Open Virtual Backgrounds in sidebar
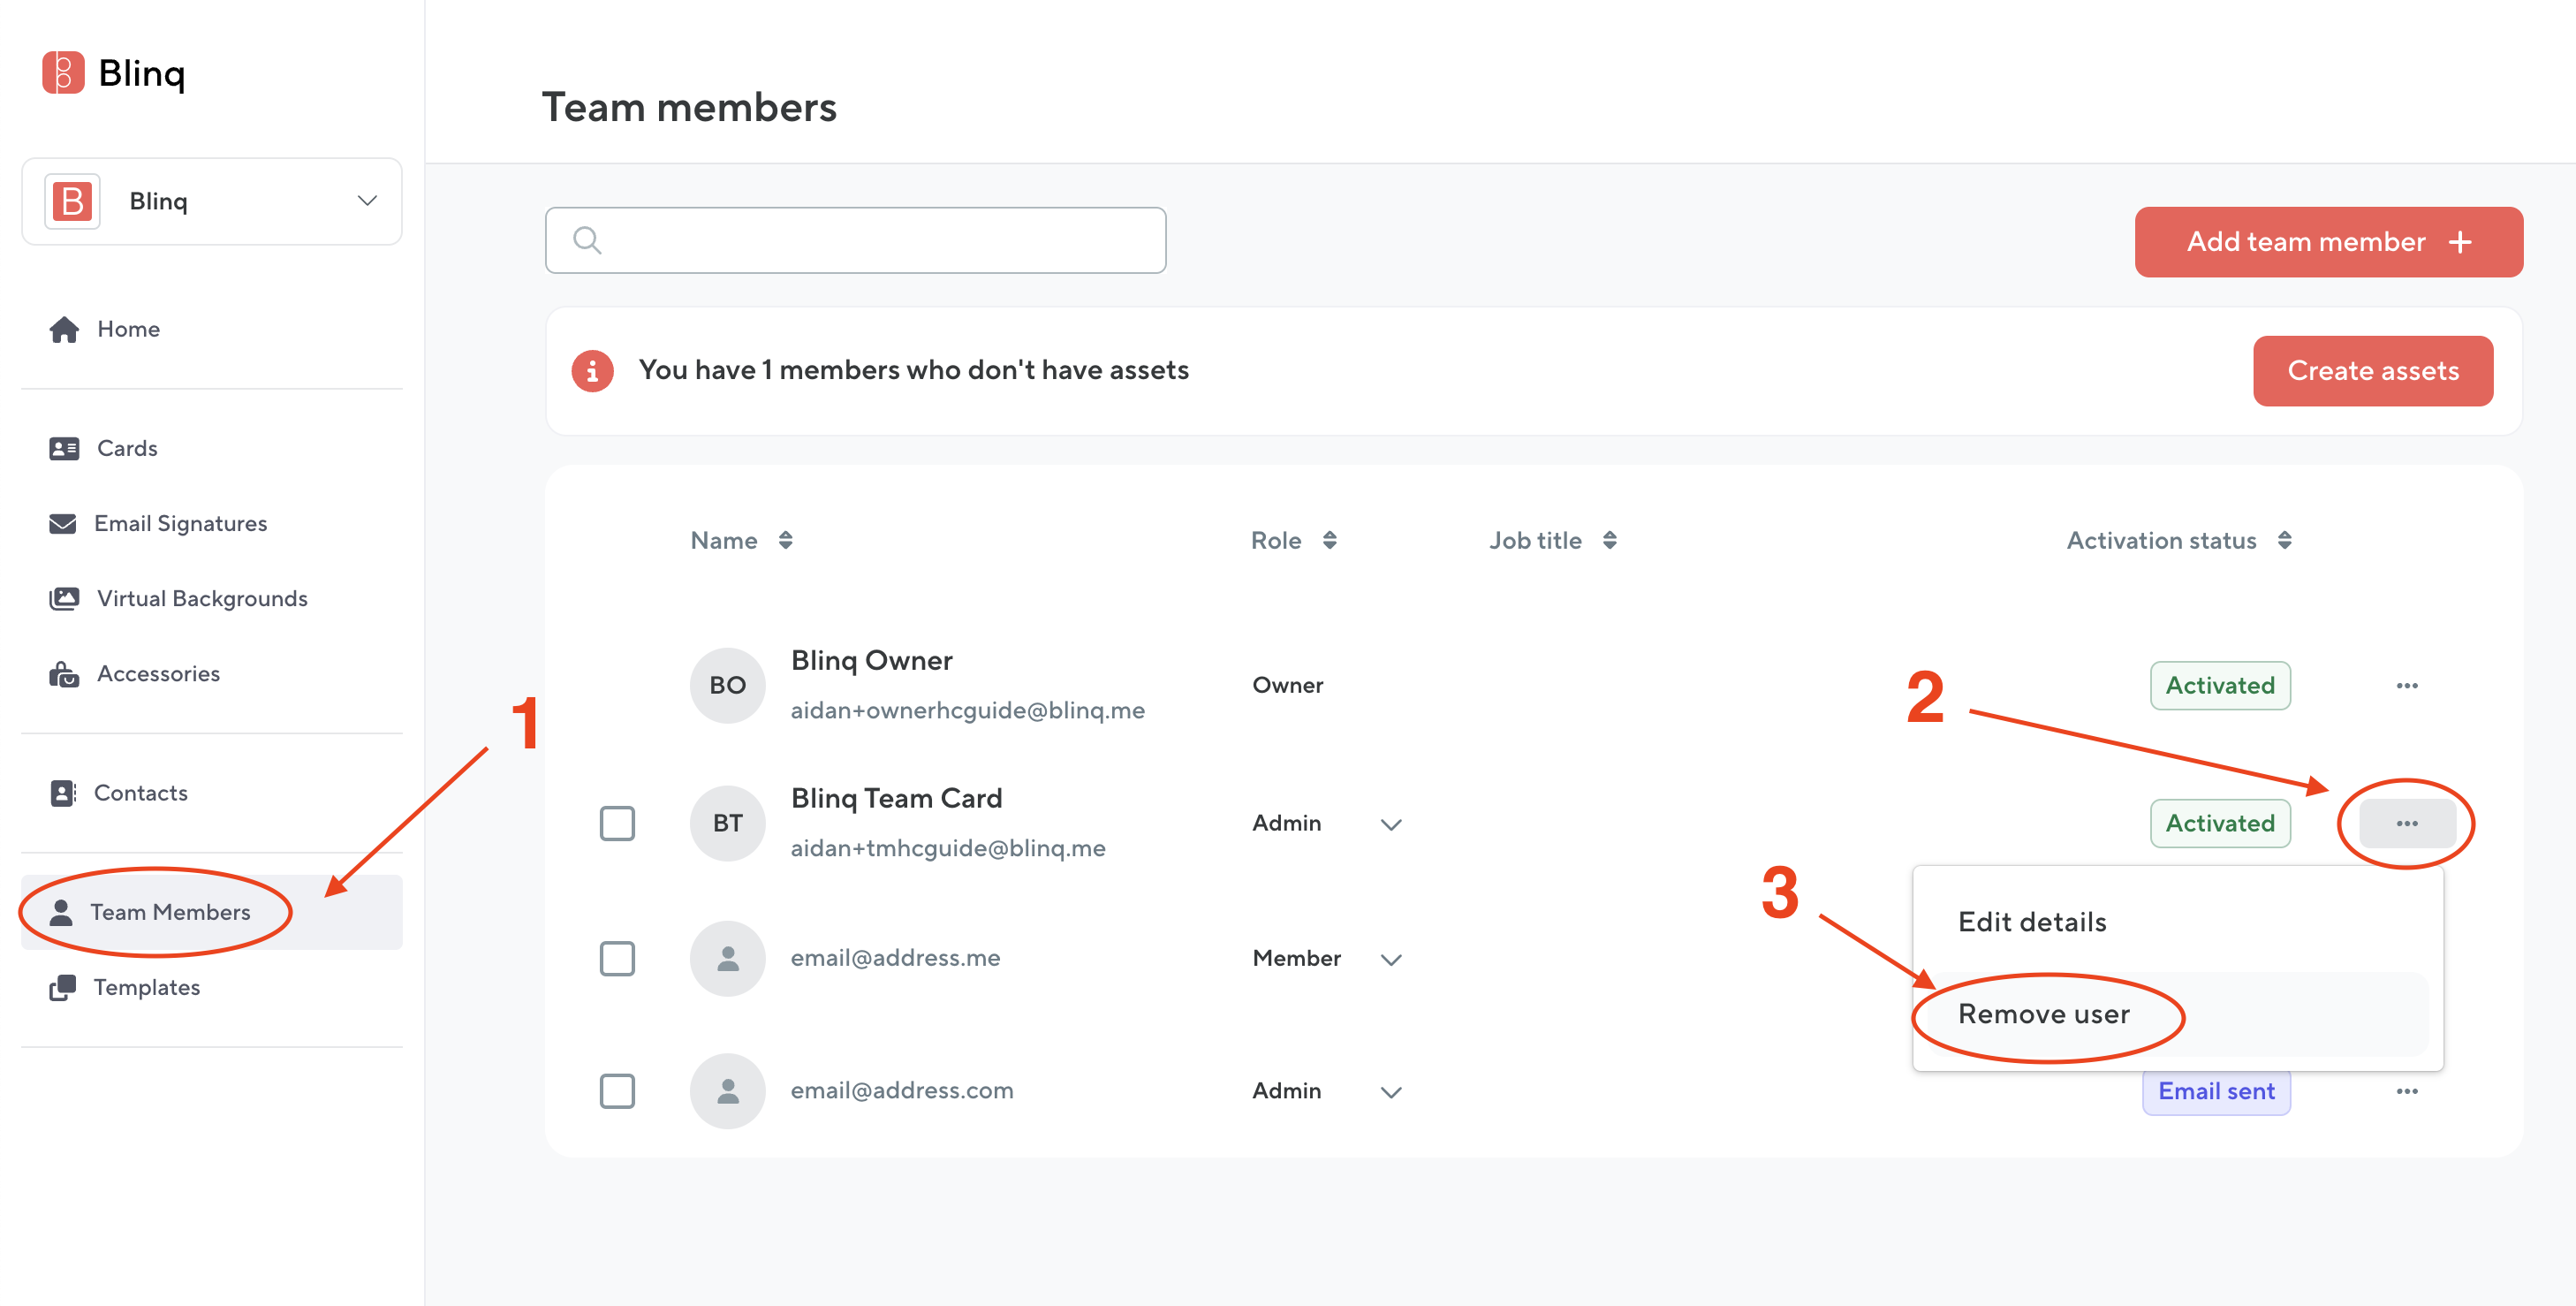The width and height of the screenshot is (2576, 1306). (x=212, y=599)
